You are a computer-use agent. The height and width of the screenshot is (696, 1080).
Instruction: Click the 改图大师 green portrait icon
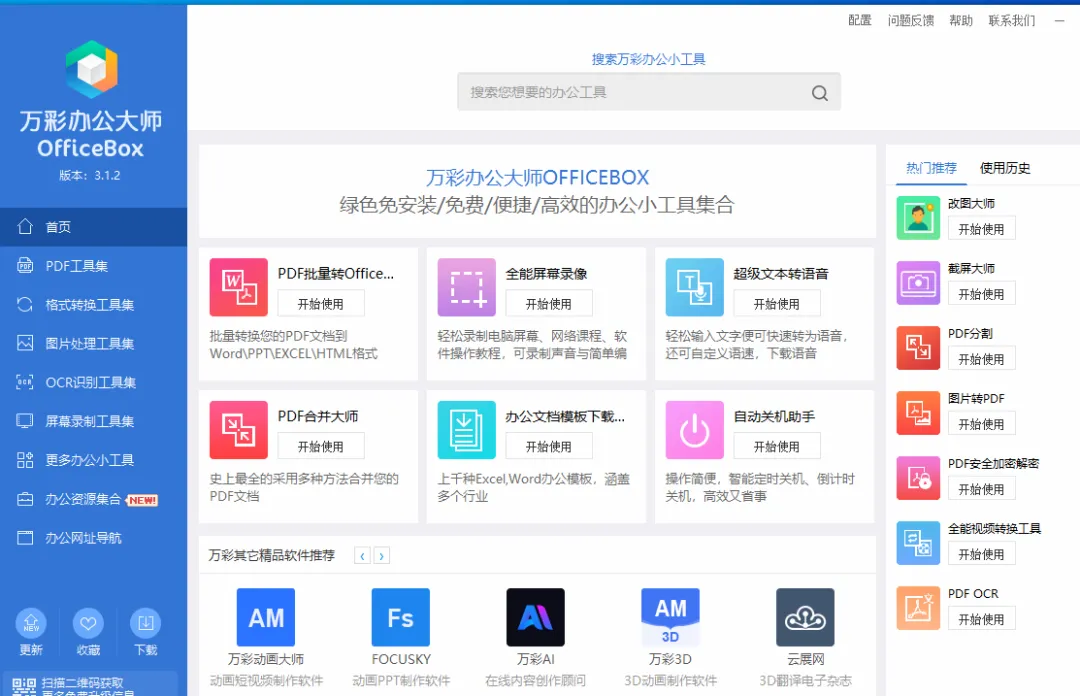(918, 218)
